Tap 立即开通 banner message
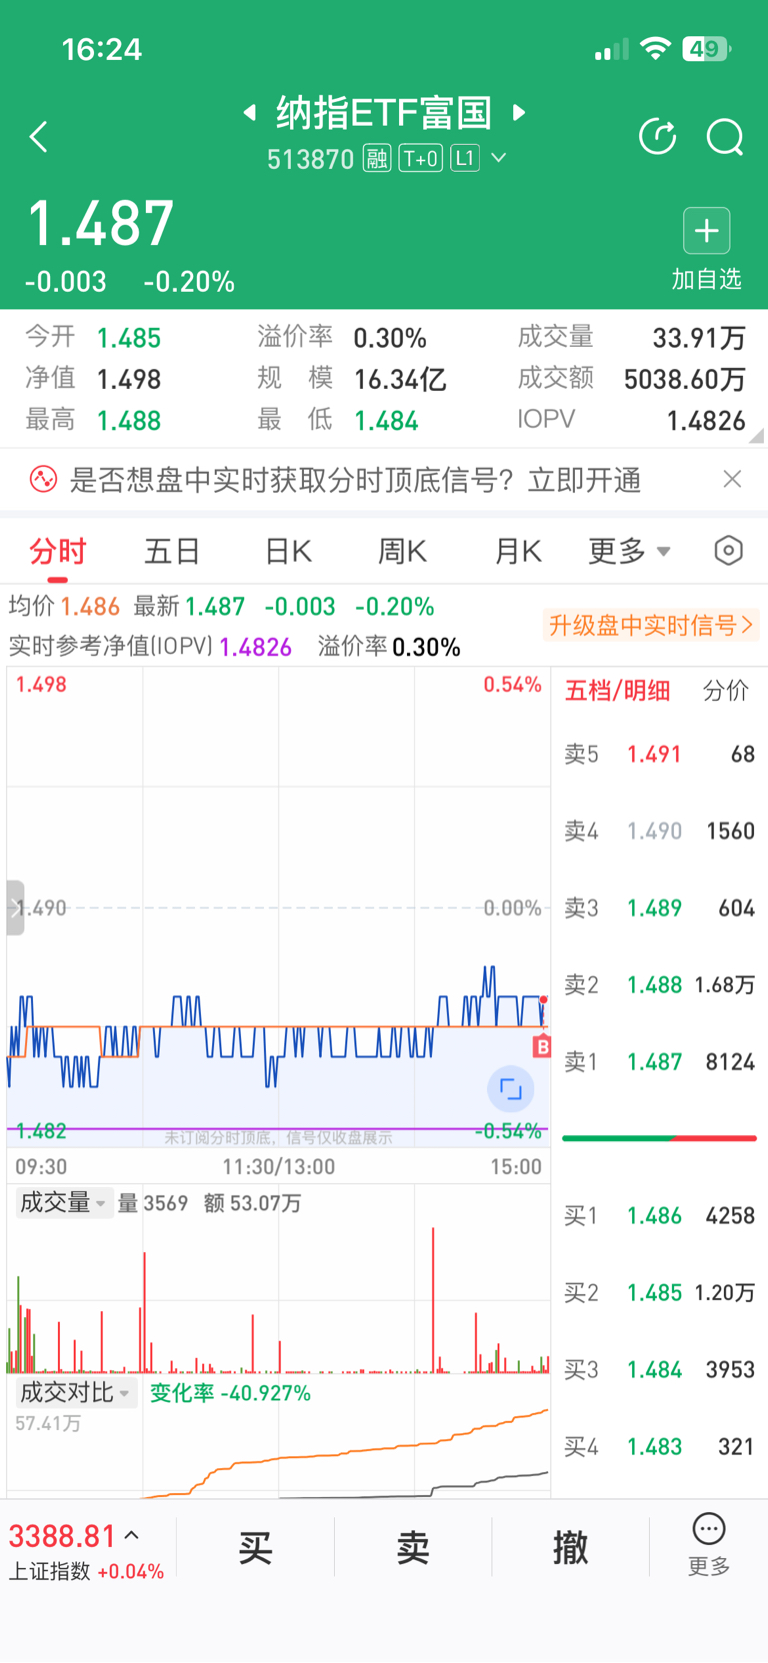This screenshot has height=1663, width=768. tap(584, 480)
